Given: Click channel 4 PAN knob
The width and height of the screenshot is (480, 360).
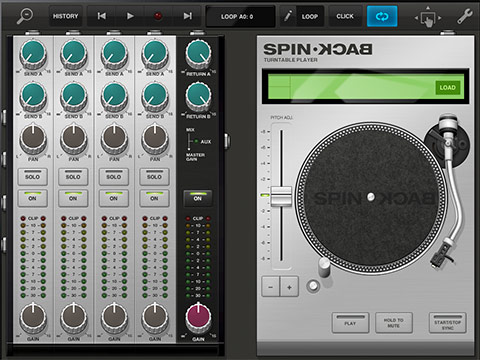Looking at the screenshot, I should 155,139.
